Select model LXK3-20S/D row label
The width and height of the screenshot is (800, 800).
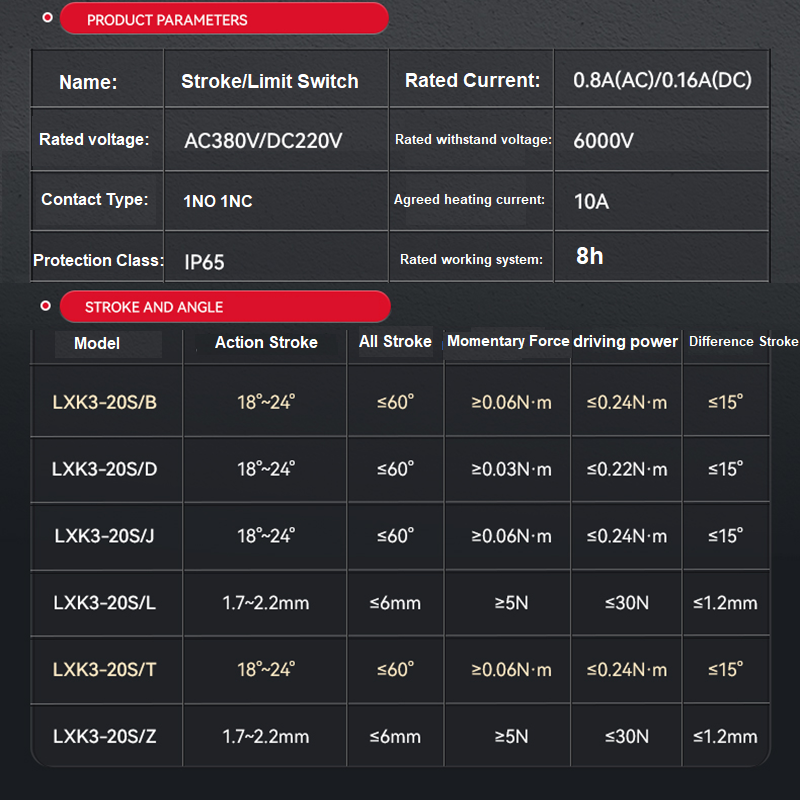coord(105,469)
